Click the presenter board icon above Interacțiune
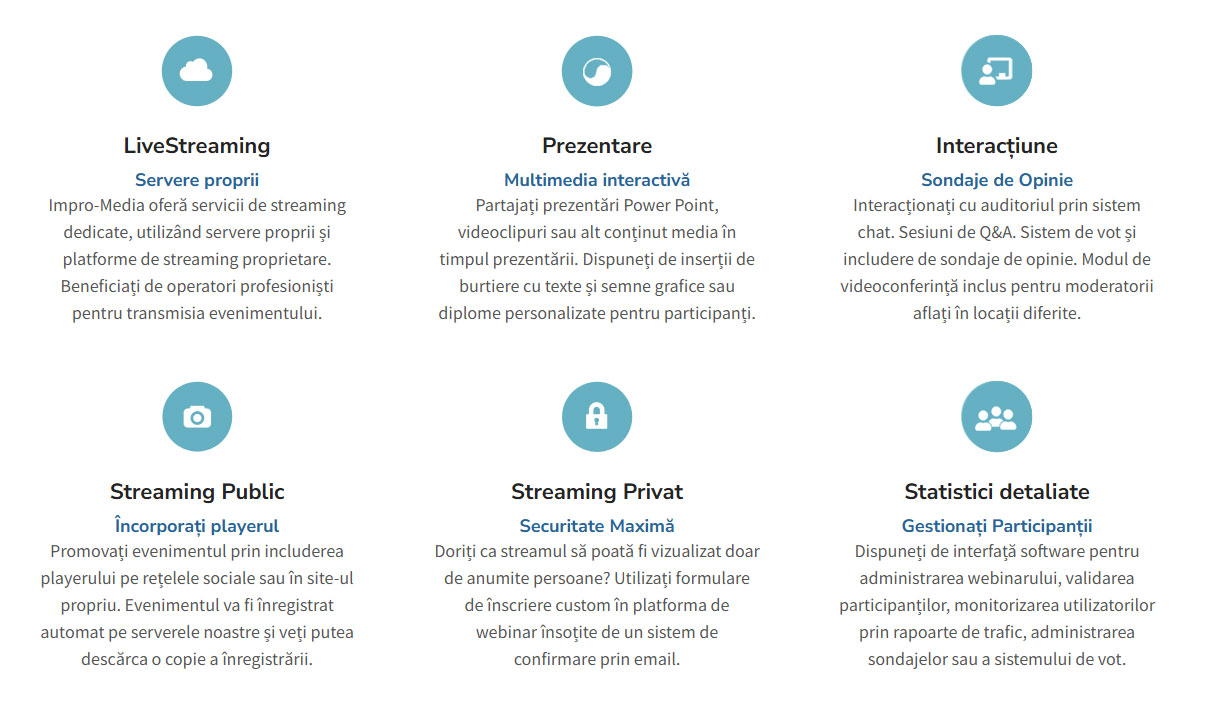 pos(997,71)
